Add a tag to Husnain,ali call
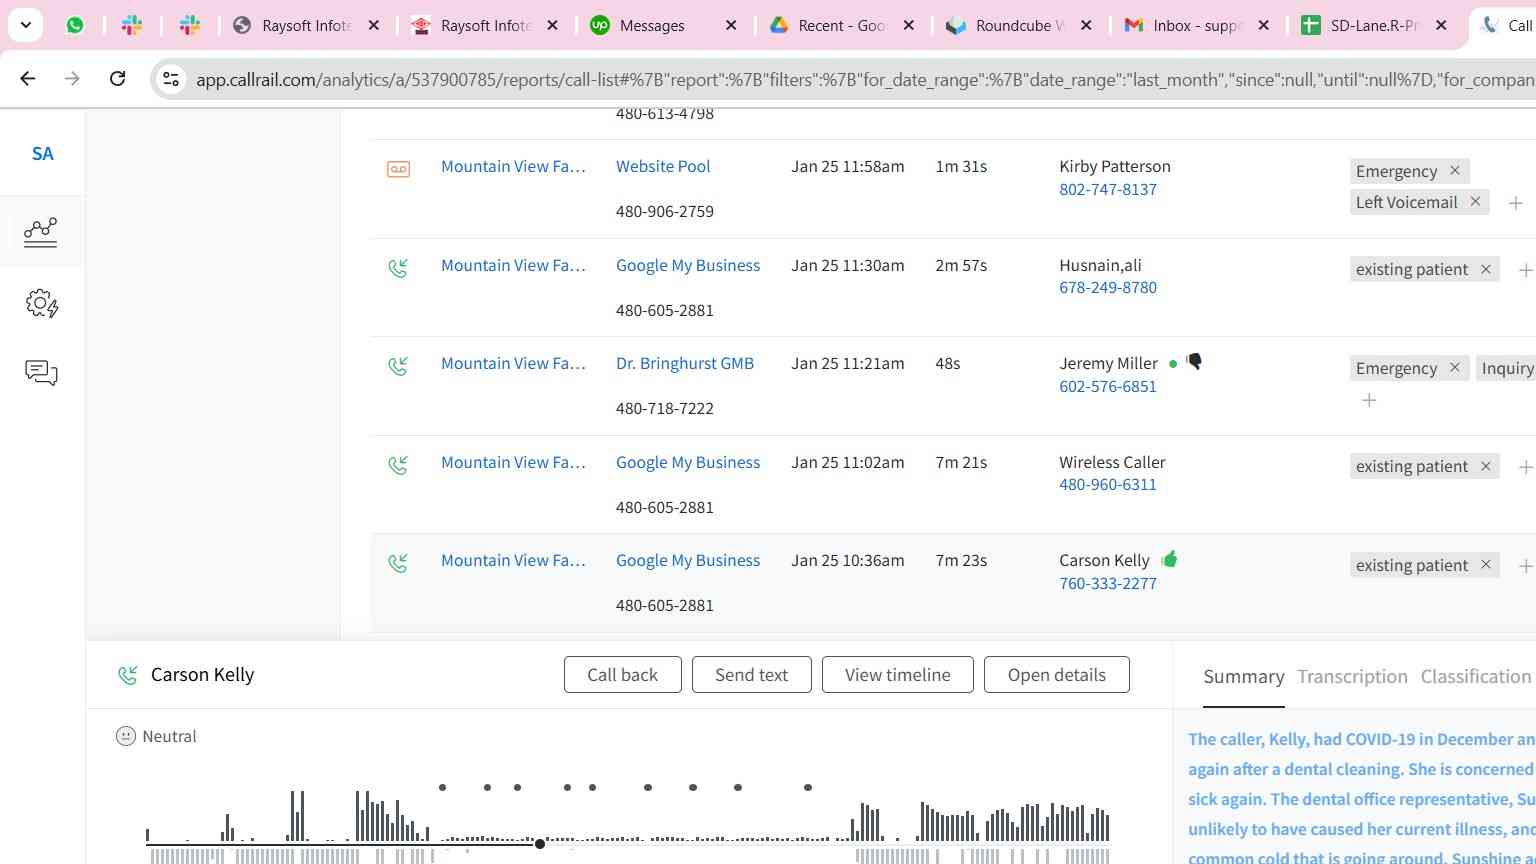1536x864 pixels. (x=1525, y=270)
